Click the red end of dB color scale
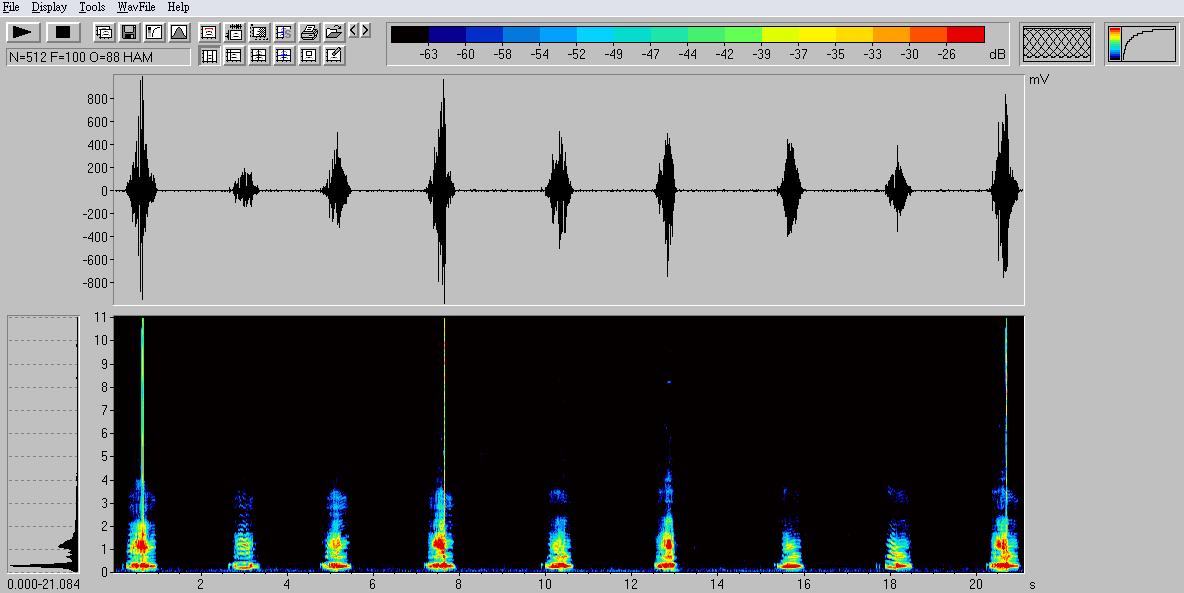 point(965,35)
